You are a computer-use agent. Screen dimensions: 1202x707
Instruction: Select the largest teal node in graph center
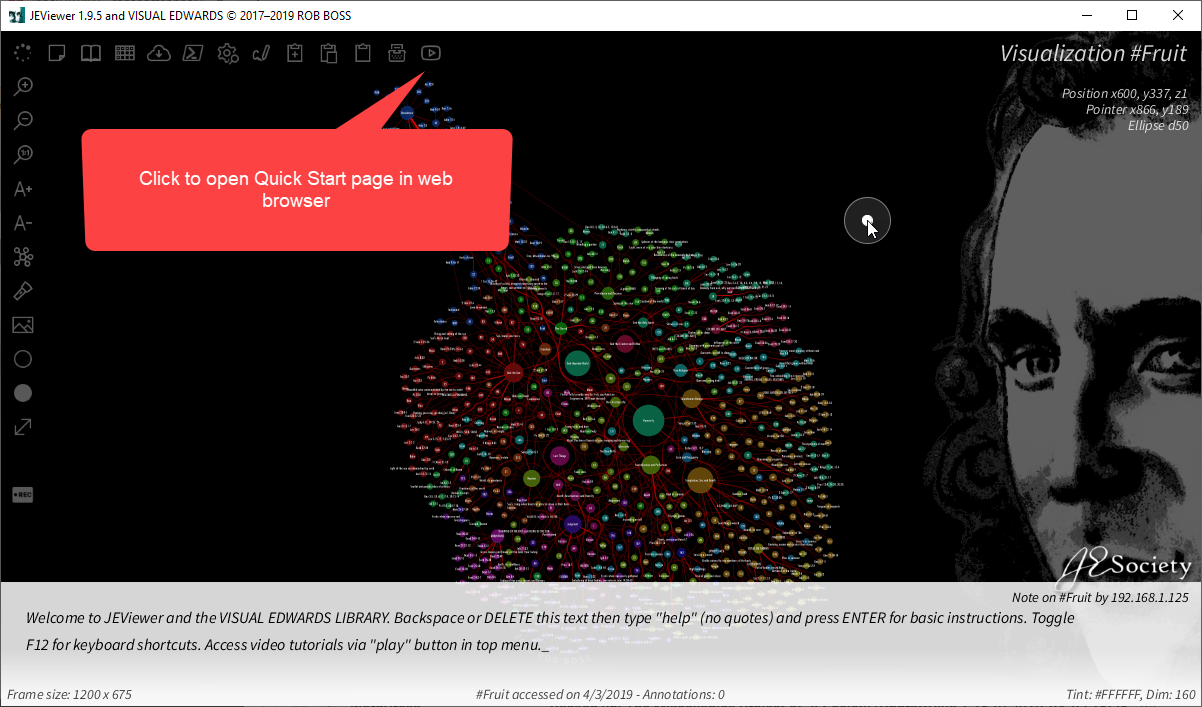[648, 421]
